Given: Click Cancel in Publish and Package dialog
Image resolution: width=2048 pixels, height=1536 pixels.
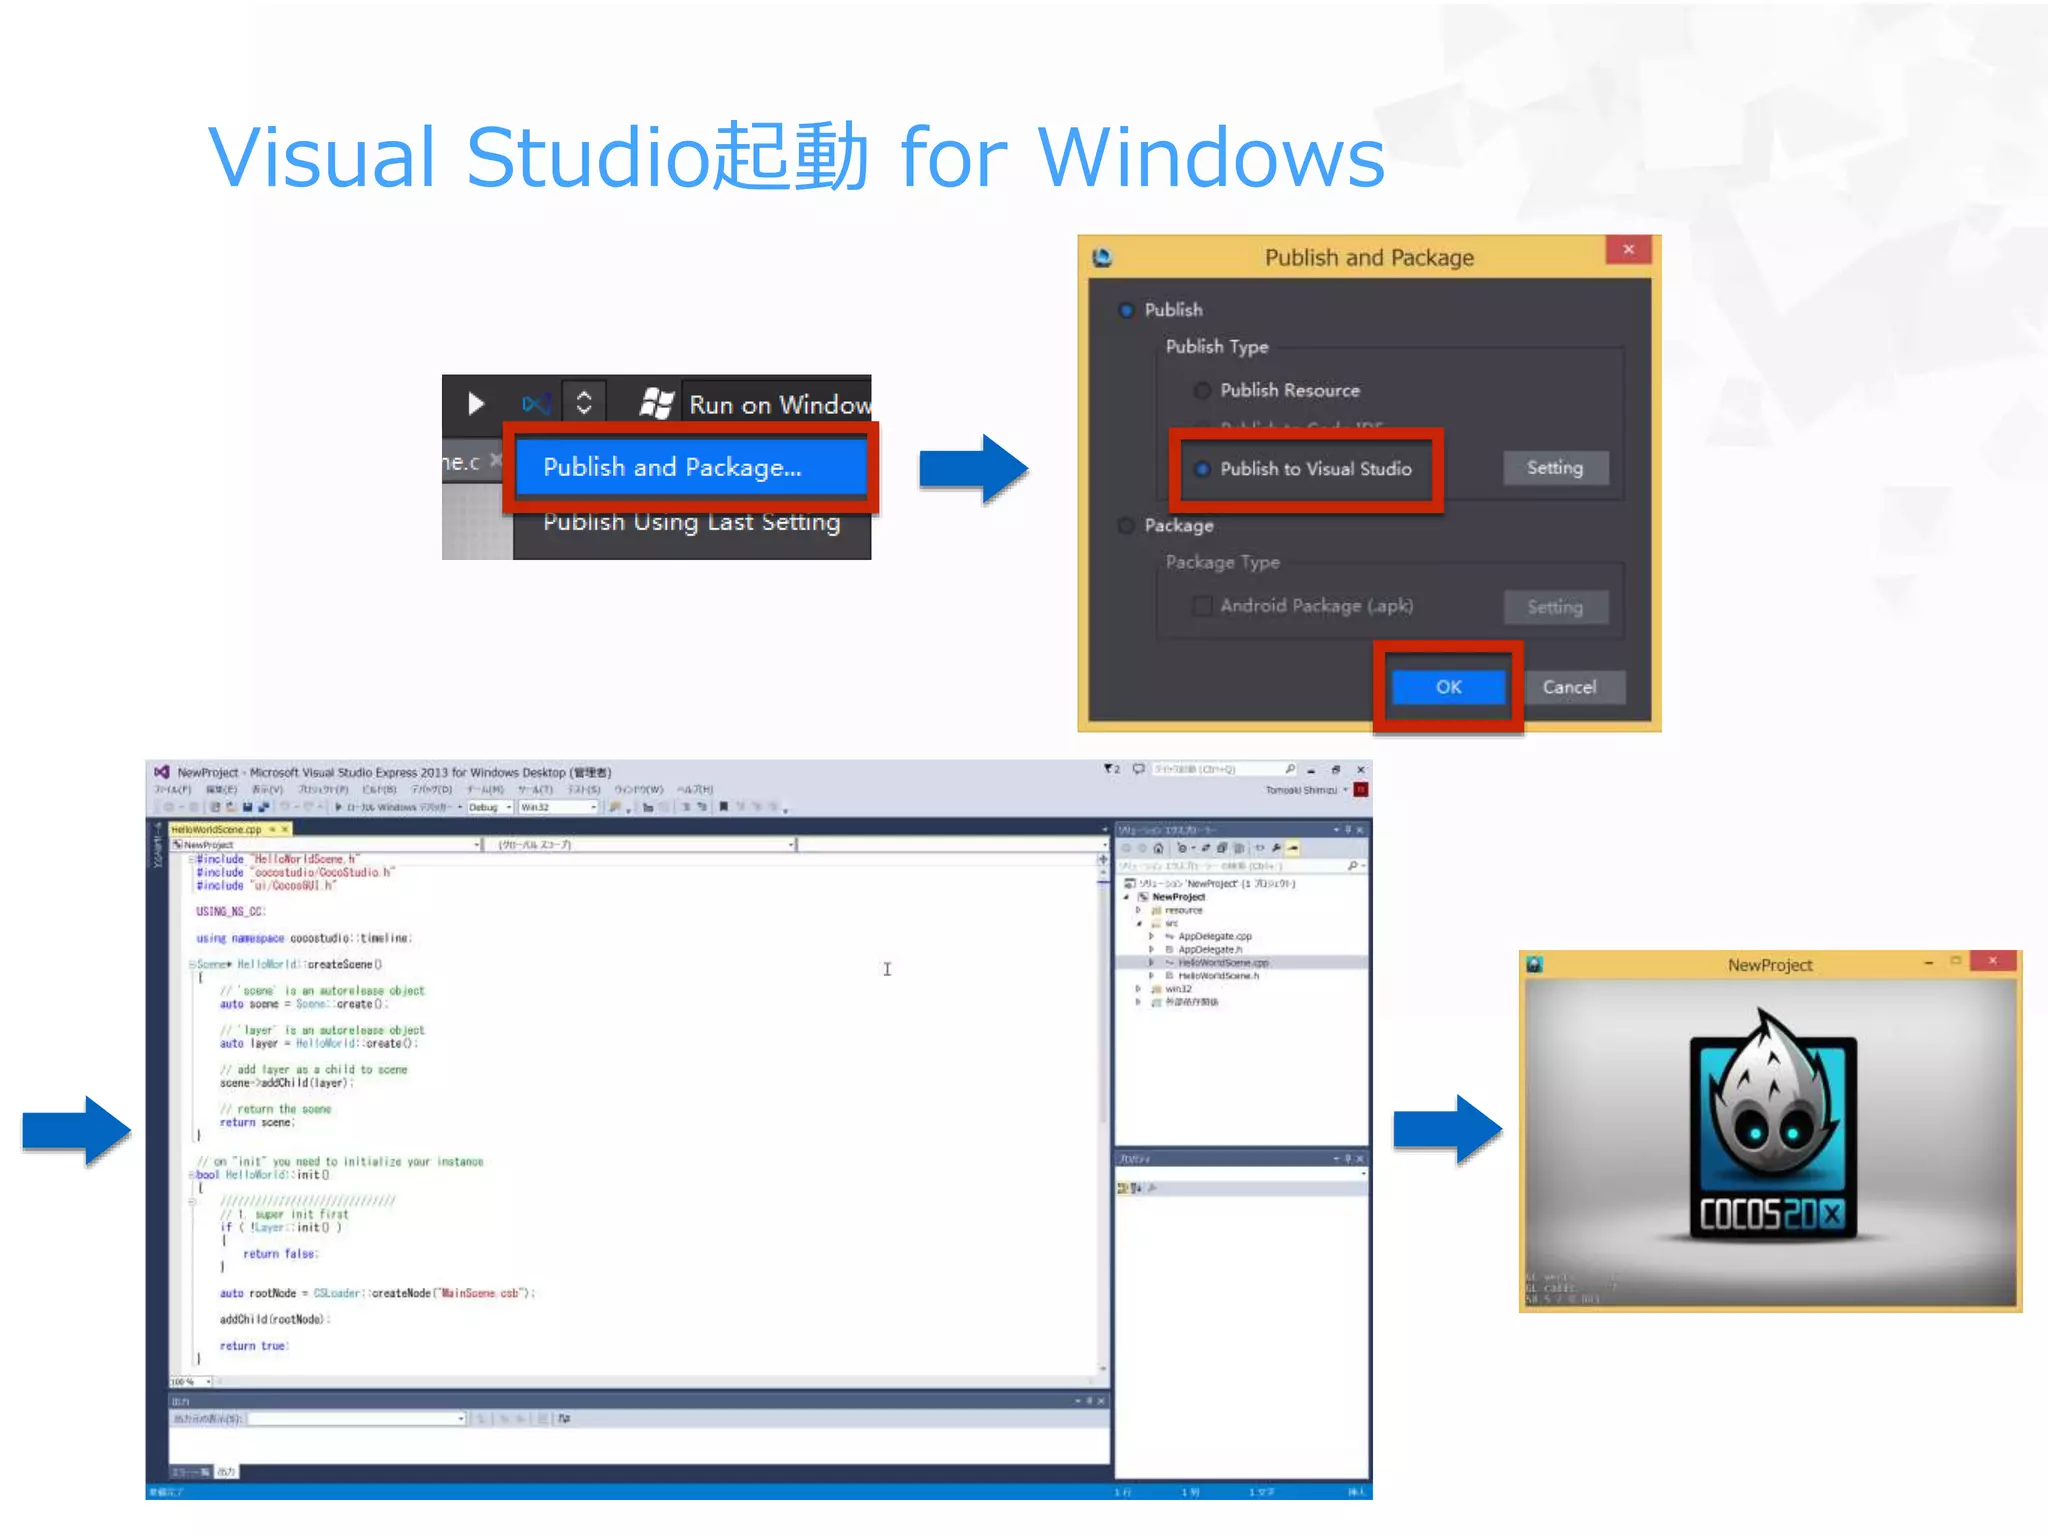Looking at the screenshot, I should tap(1569, 687).
